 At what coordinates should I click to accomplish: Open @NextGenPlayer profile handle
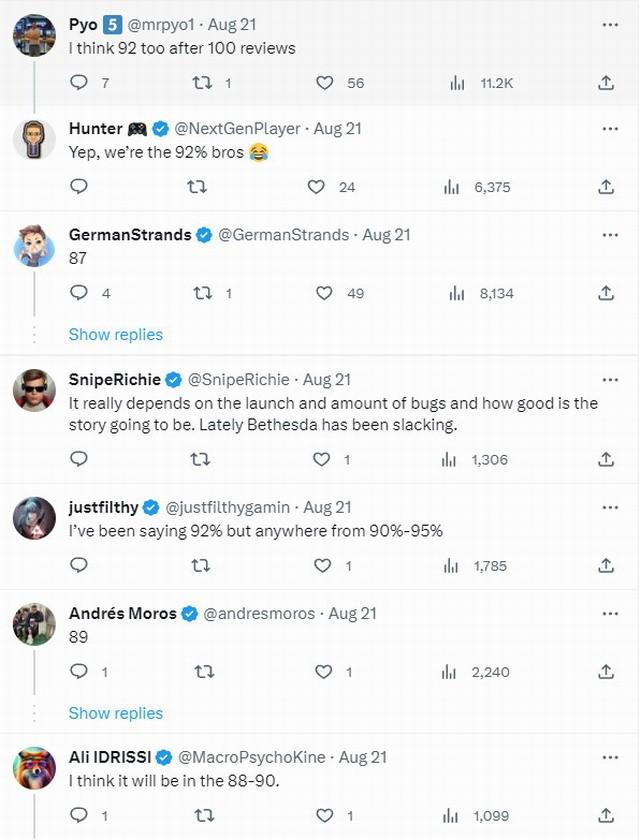(237, 129)
